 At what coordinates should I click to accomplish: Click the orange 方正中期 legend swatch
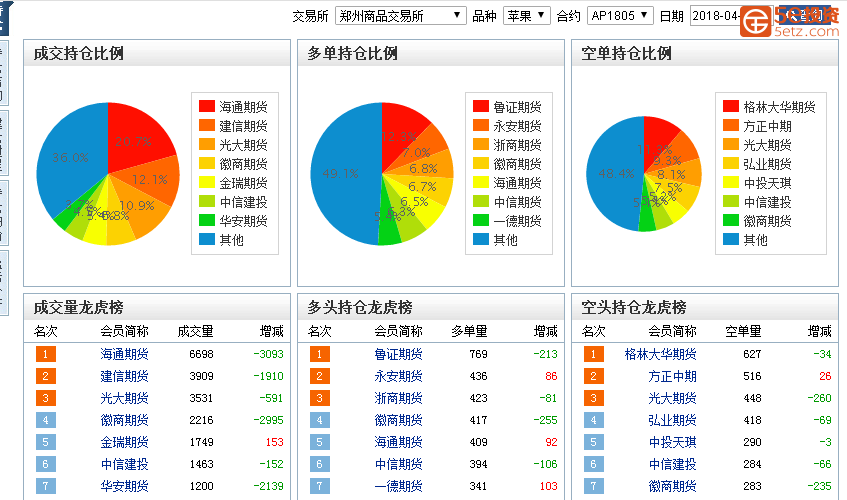tap(731, 125)
